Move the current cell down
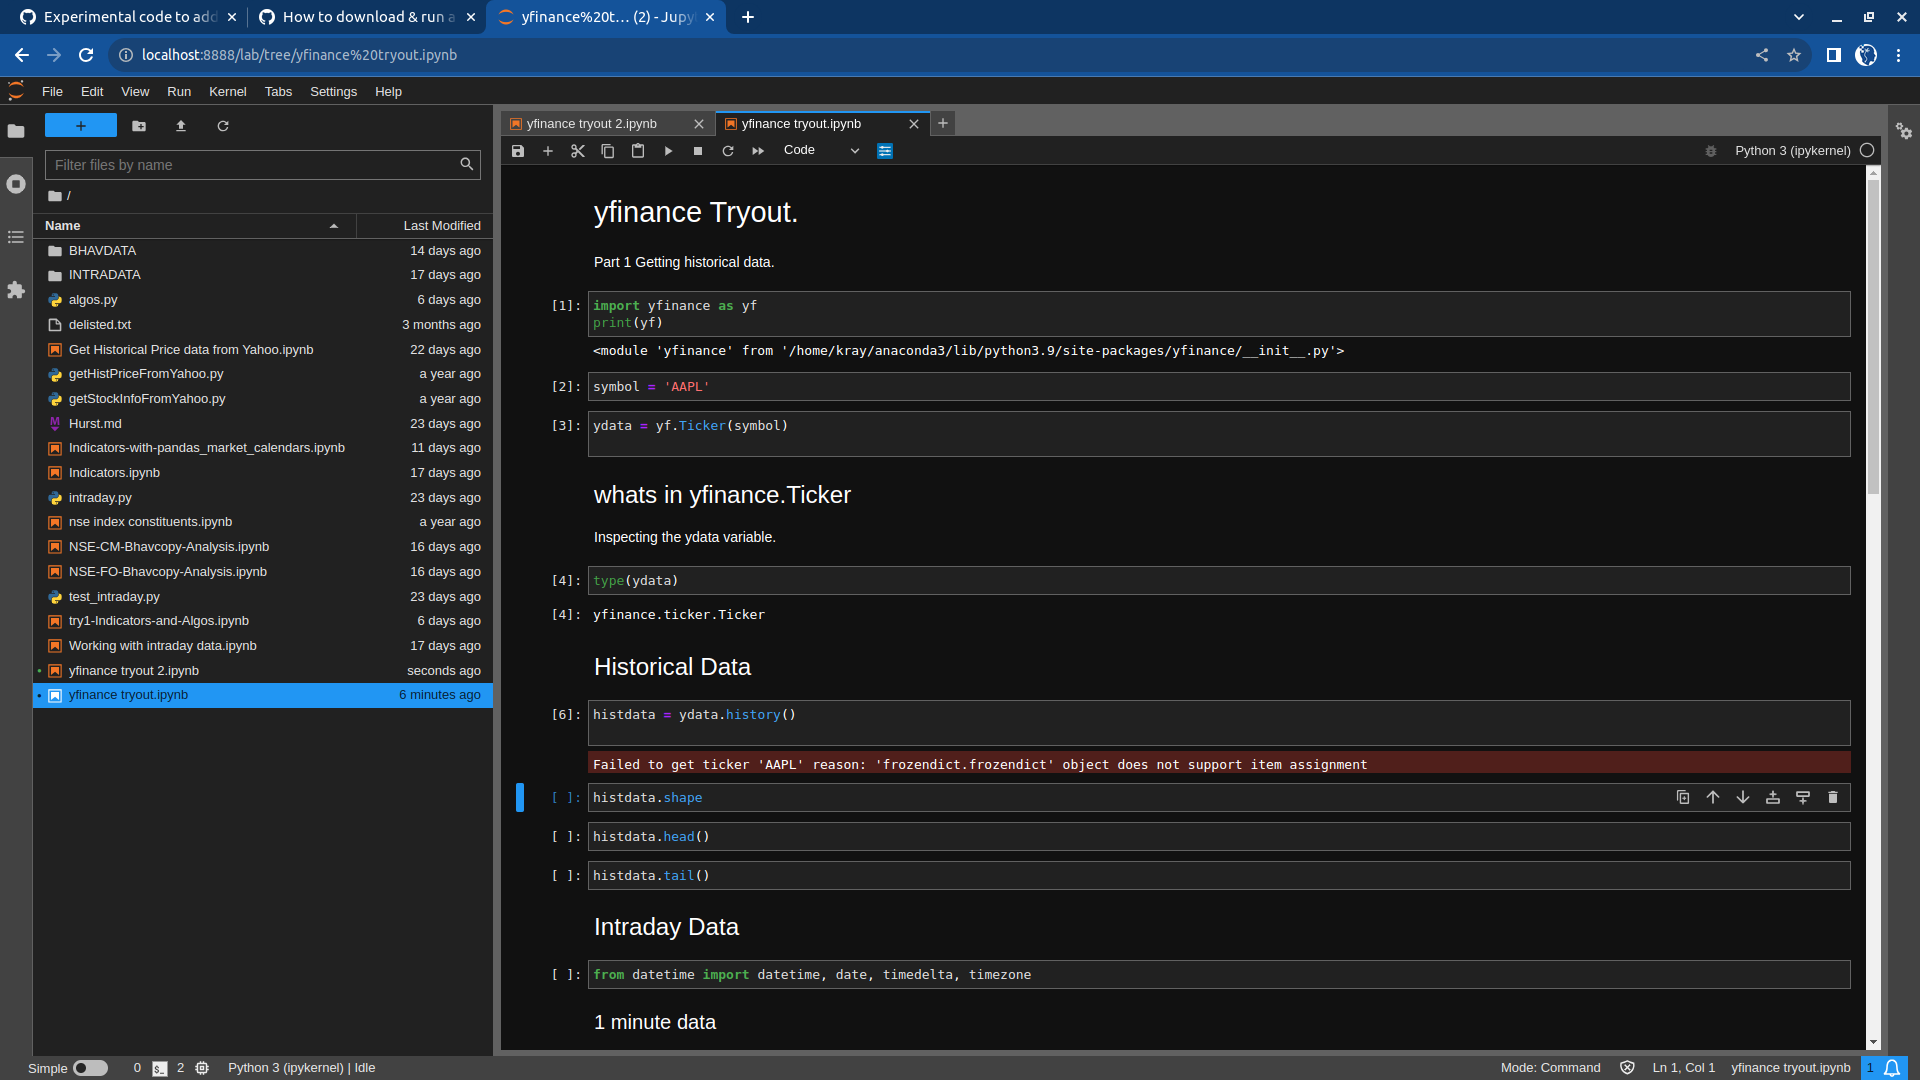The height and width of the screenshot is (1080, 1920). (x=1743, y=797)
